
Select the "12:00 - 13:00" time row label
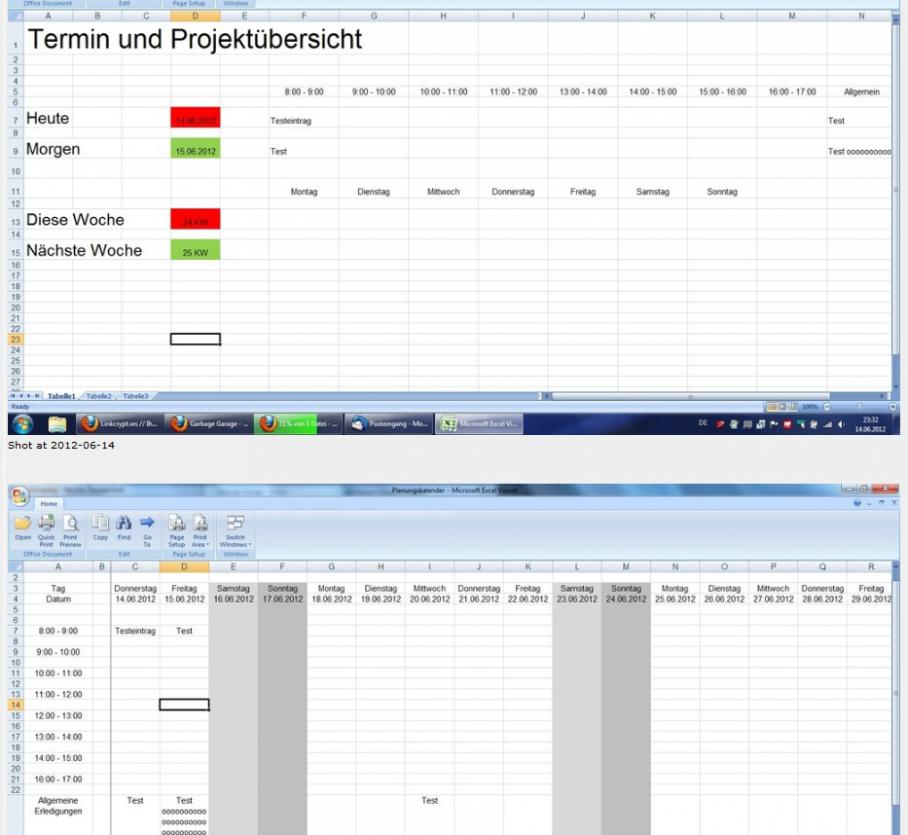(58, 716)
